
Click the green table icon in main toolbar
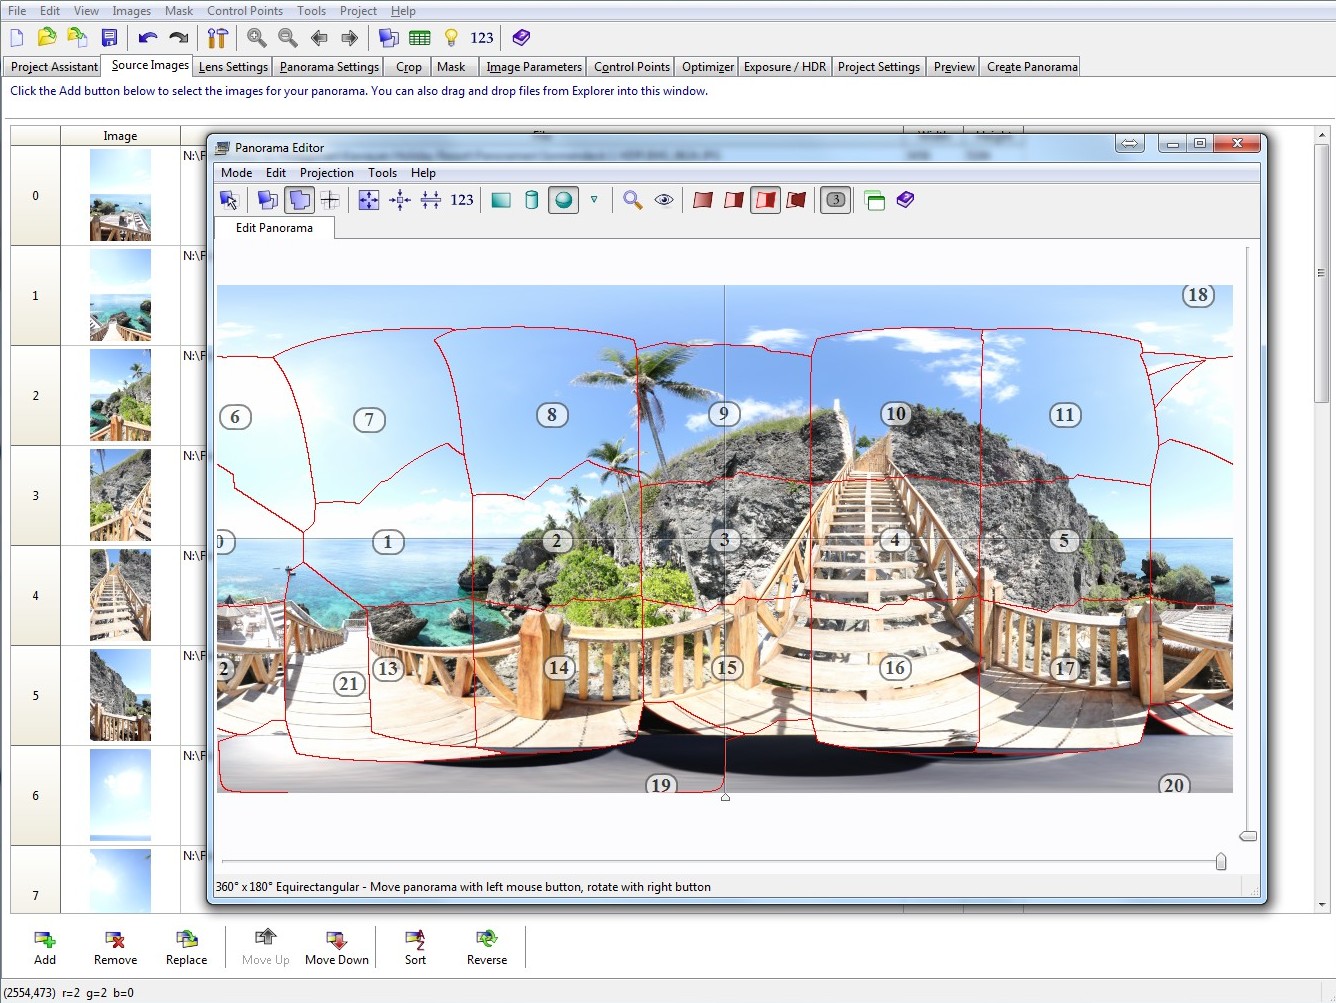coord(420,38)
